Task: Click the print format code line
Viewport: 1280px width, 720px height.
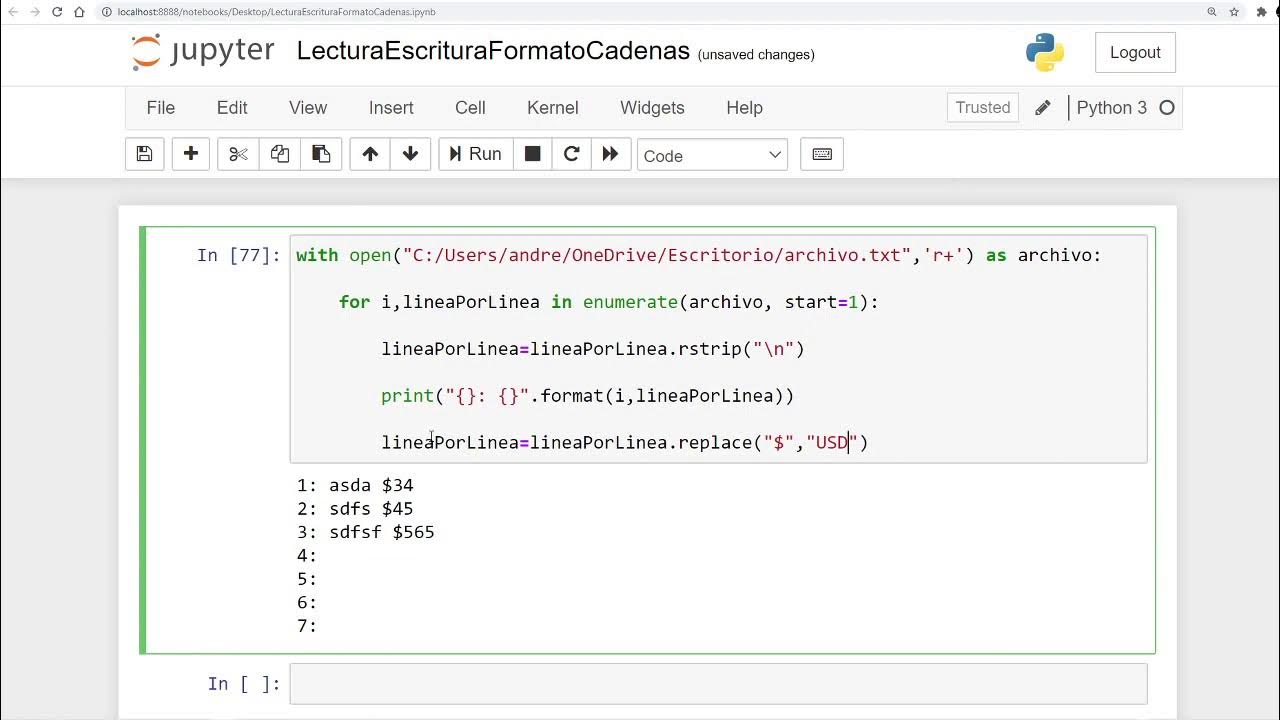Action: pyautogui.click(x=587, y=396)
